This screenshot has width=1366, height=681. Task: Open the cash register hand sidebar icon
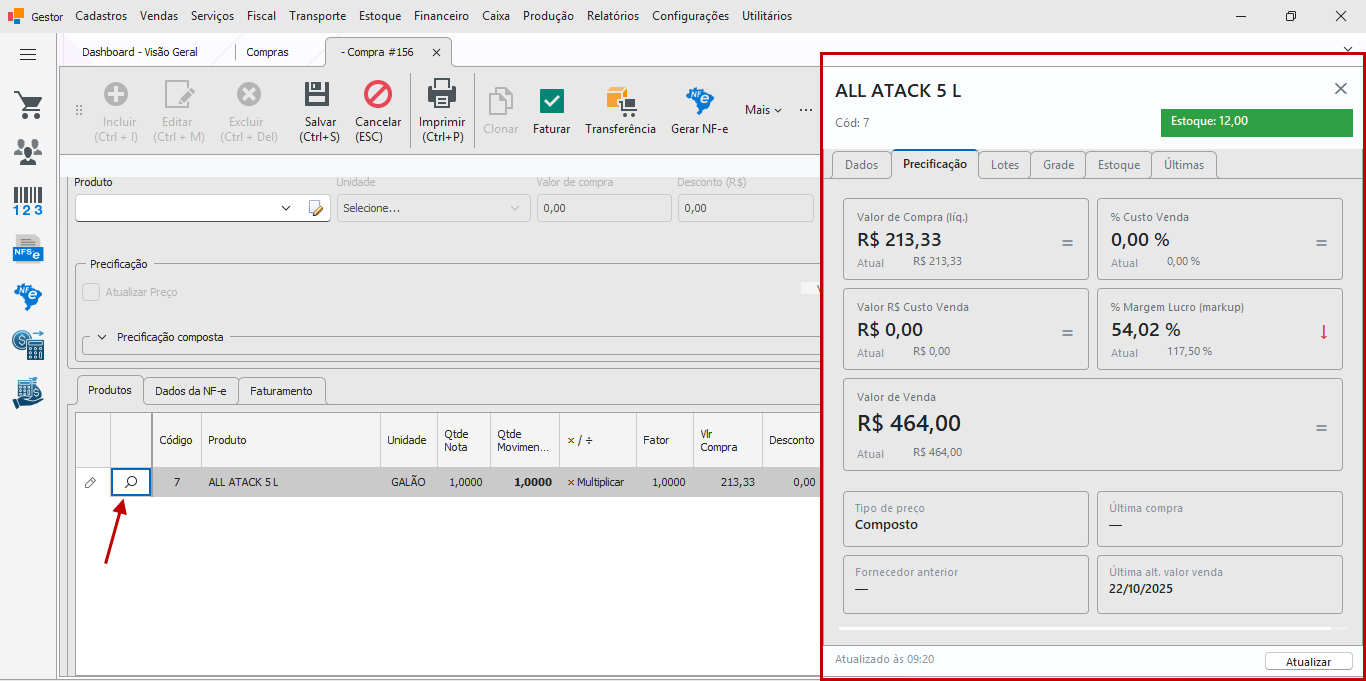pos(28,392)
